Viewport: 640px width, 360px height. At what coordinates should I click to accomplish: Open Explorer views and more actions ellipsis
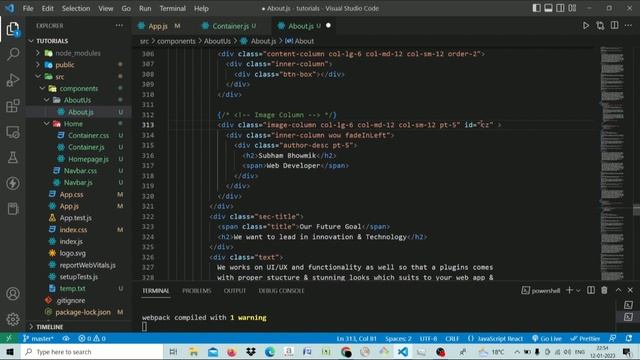click(x=119, y=25)
